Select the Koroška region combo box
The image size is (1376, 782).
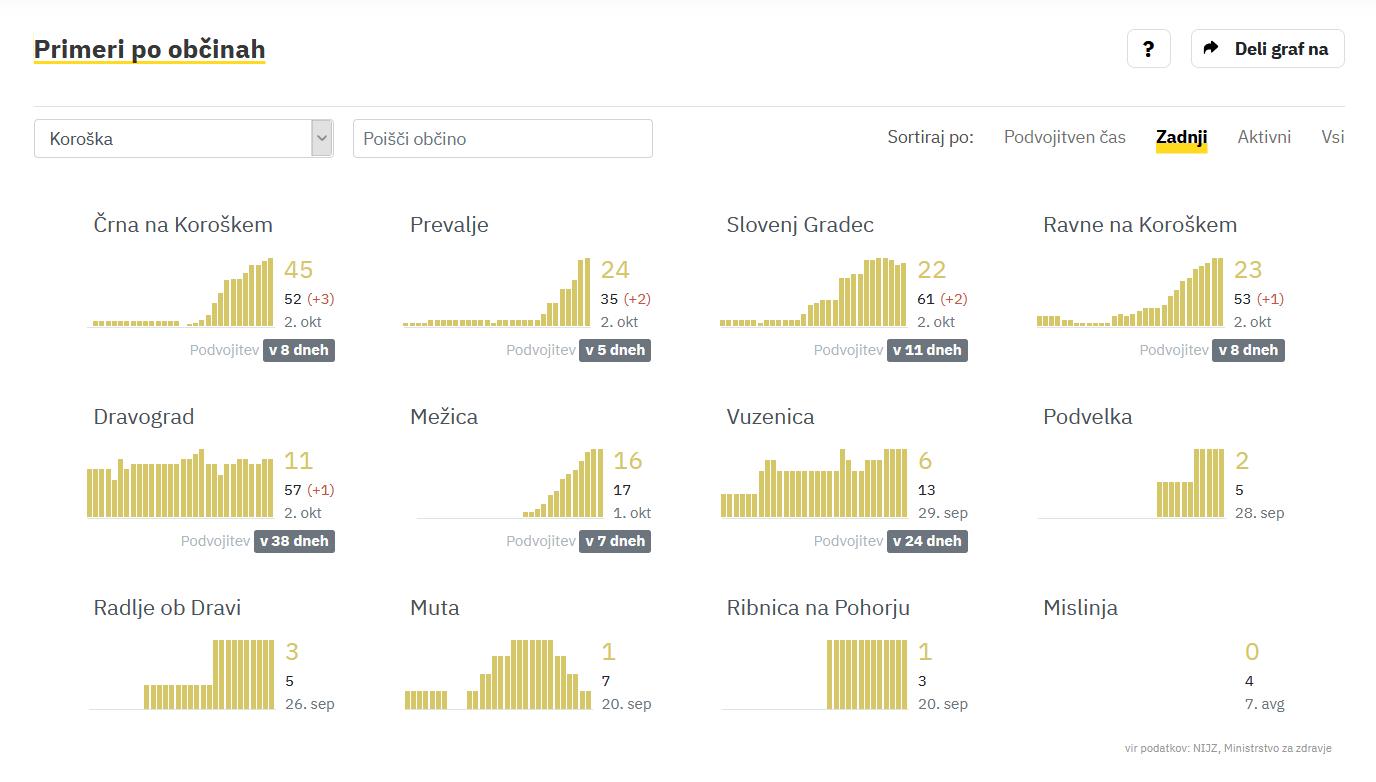point(173,138)
